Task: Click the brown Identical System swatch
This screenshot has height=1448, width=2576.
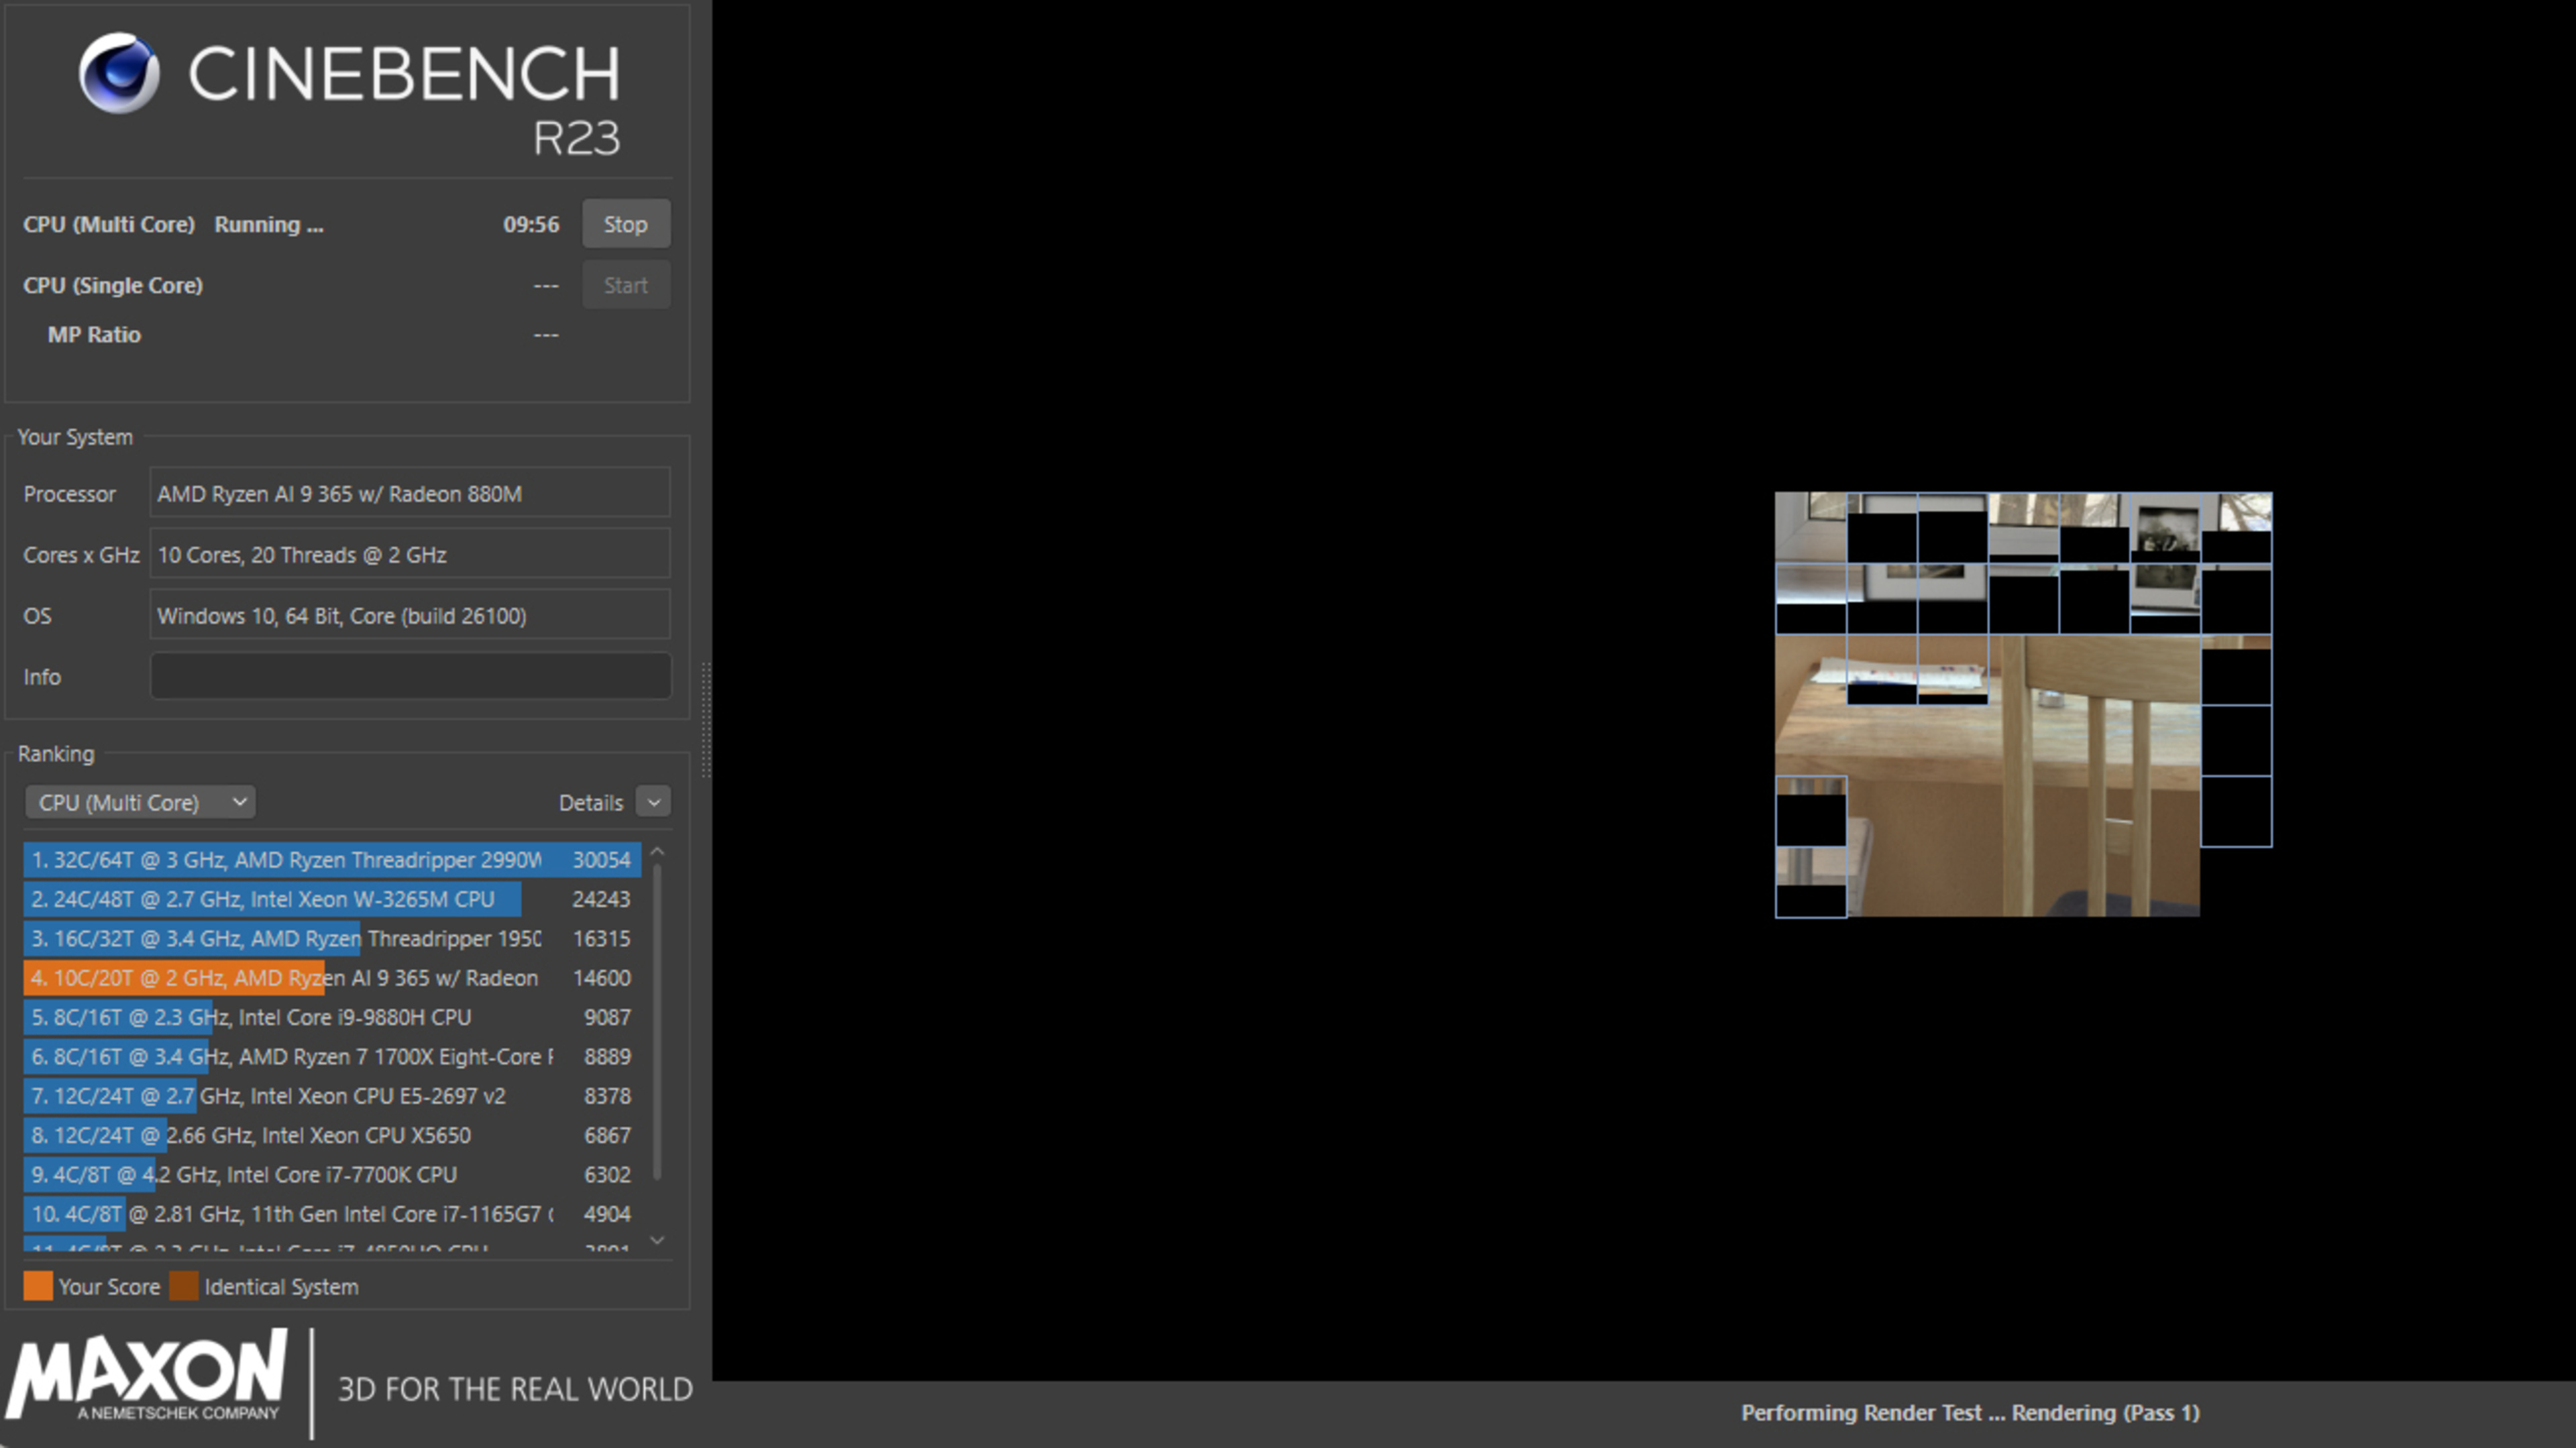Action: tap(184, 1287)
